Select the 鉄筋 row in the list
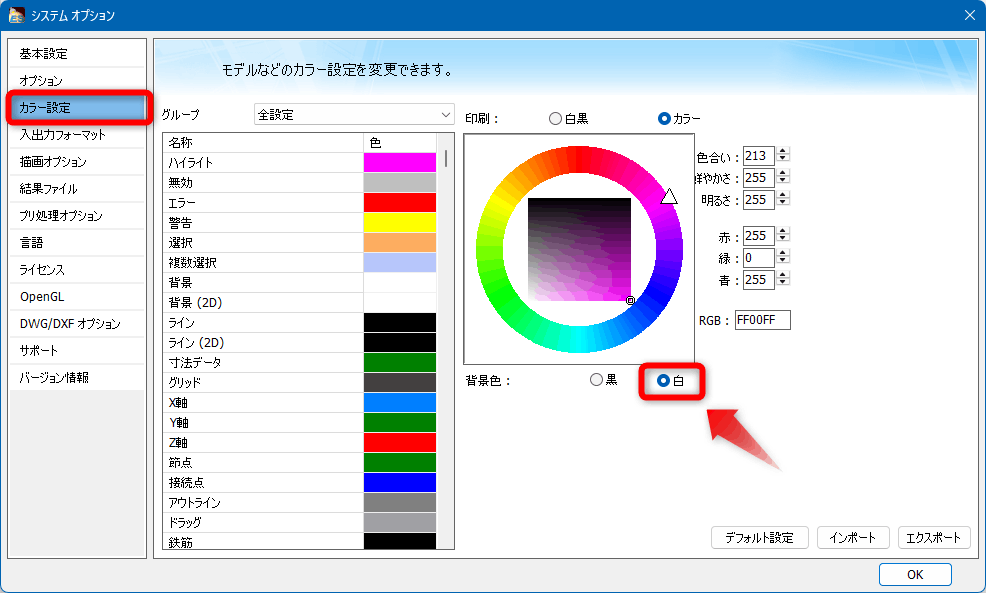986x593 pixels. (299, 541)
